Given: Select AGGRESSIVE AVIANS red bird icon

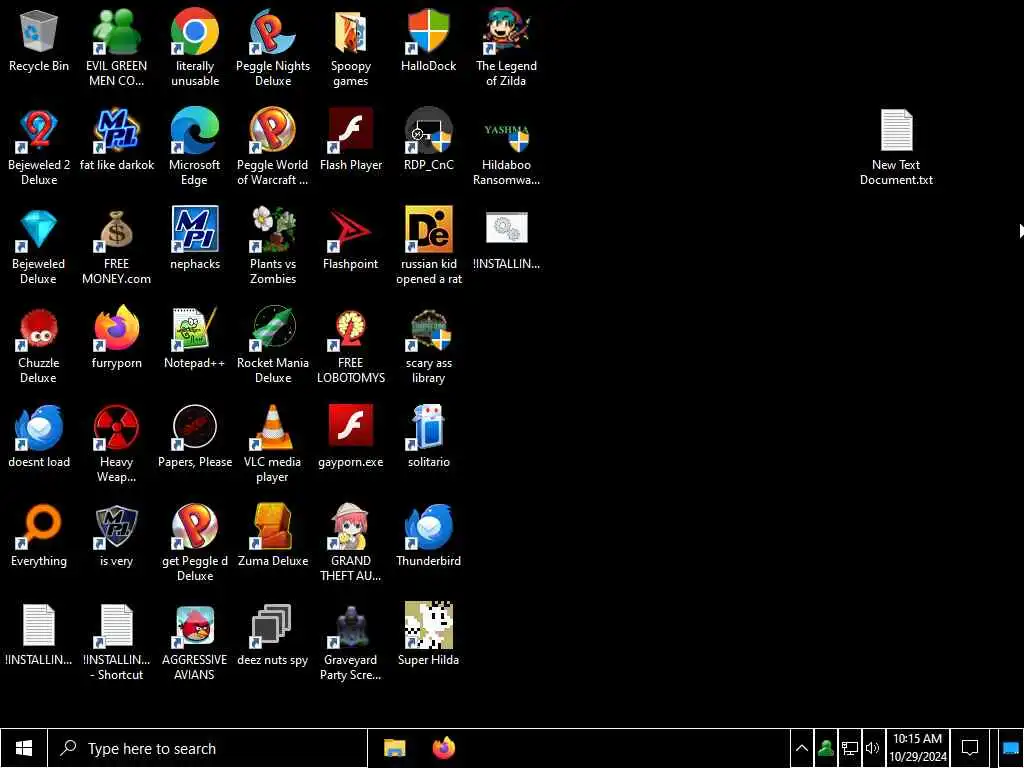Looking at the screenshot, I should coord(195,642).
